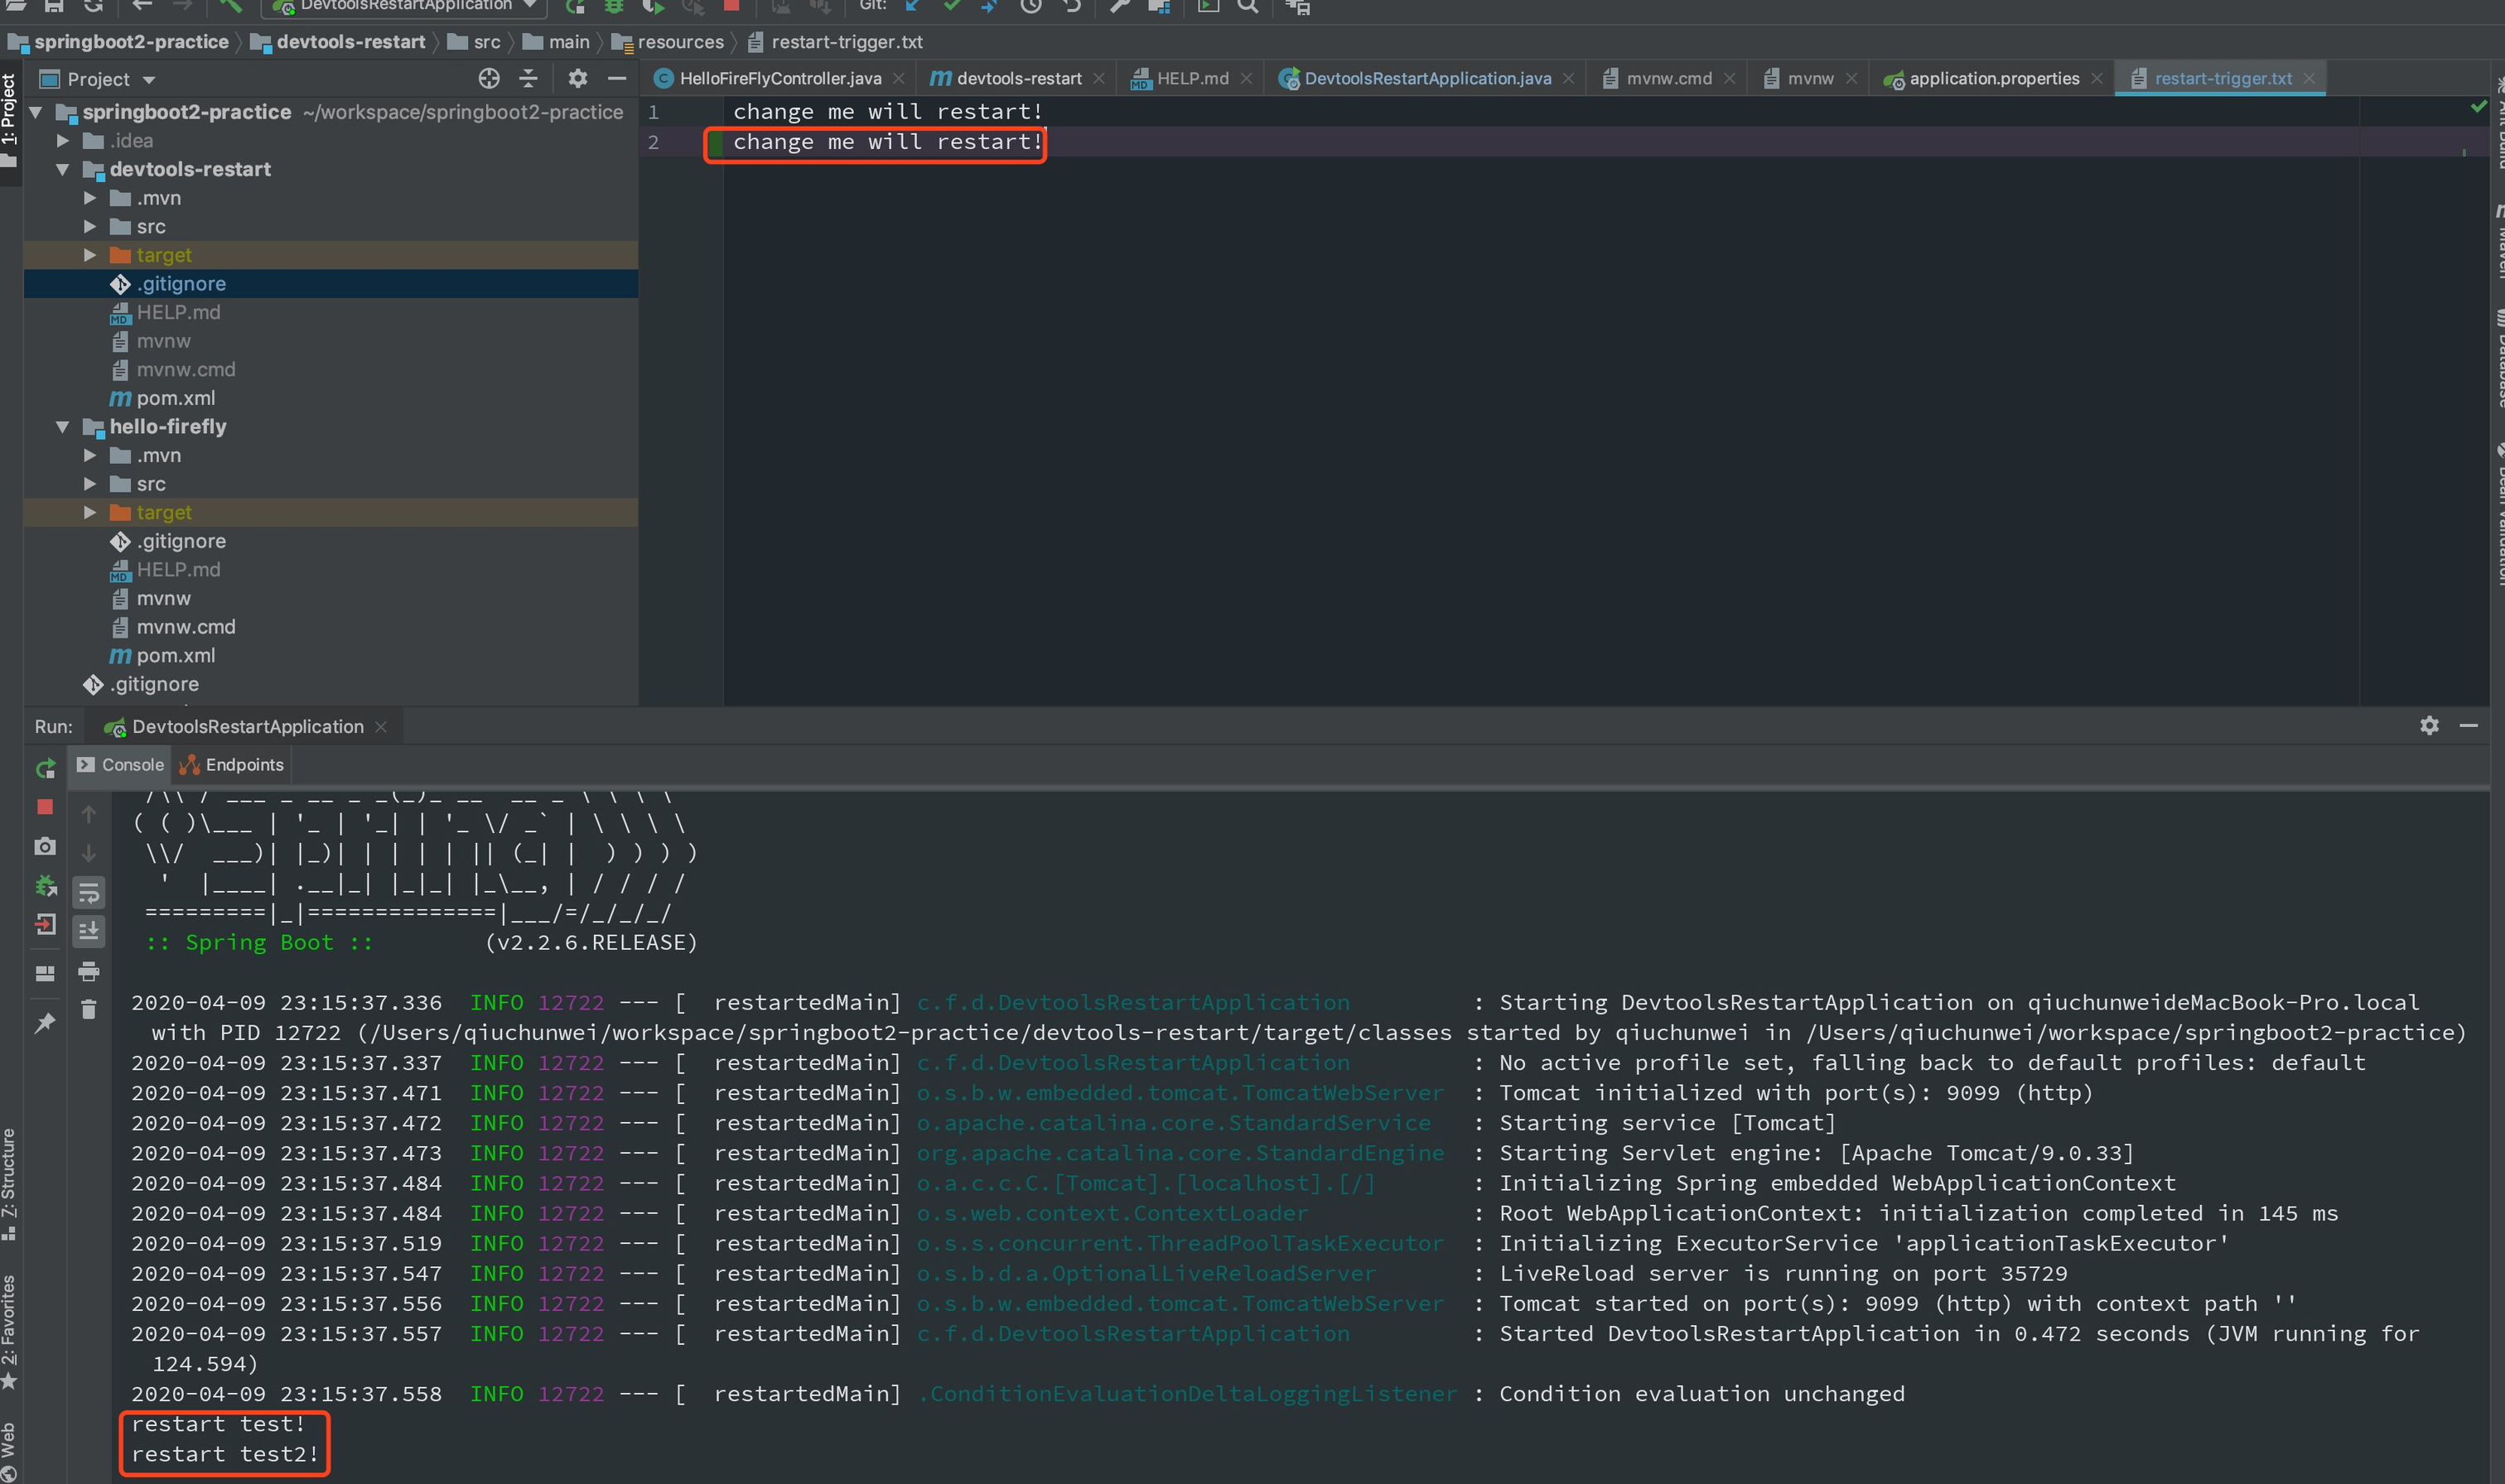Stop the running application with the red stop button

tap(45, 807)
